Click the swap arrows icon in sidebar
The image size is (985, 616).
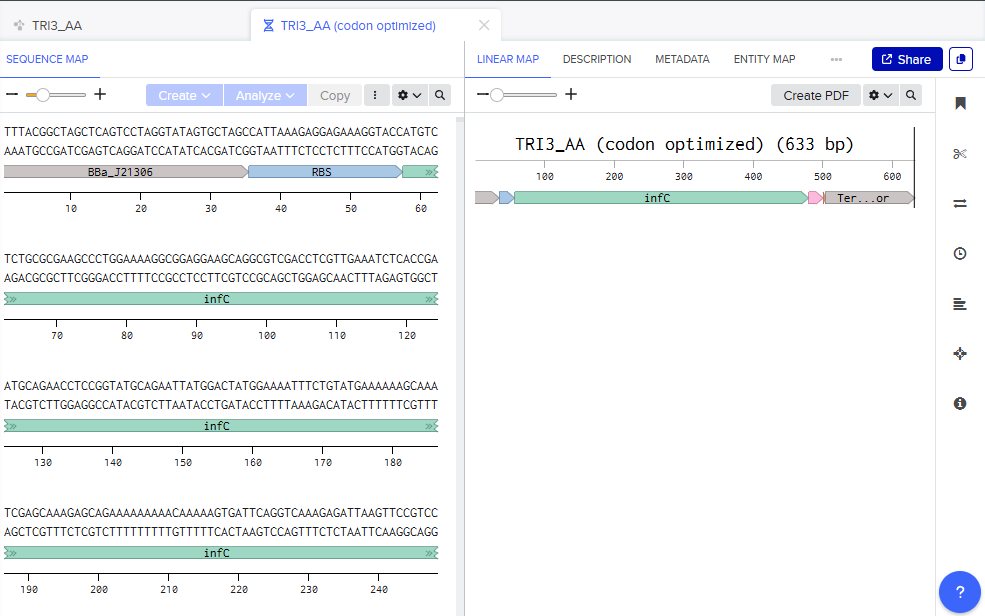960,203
